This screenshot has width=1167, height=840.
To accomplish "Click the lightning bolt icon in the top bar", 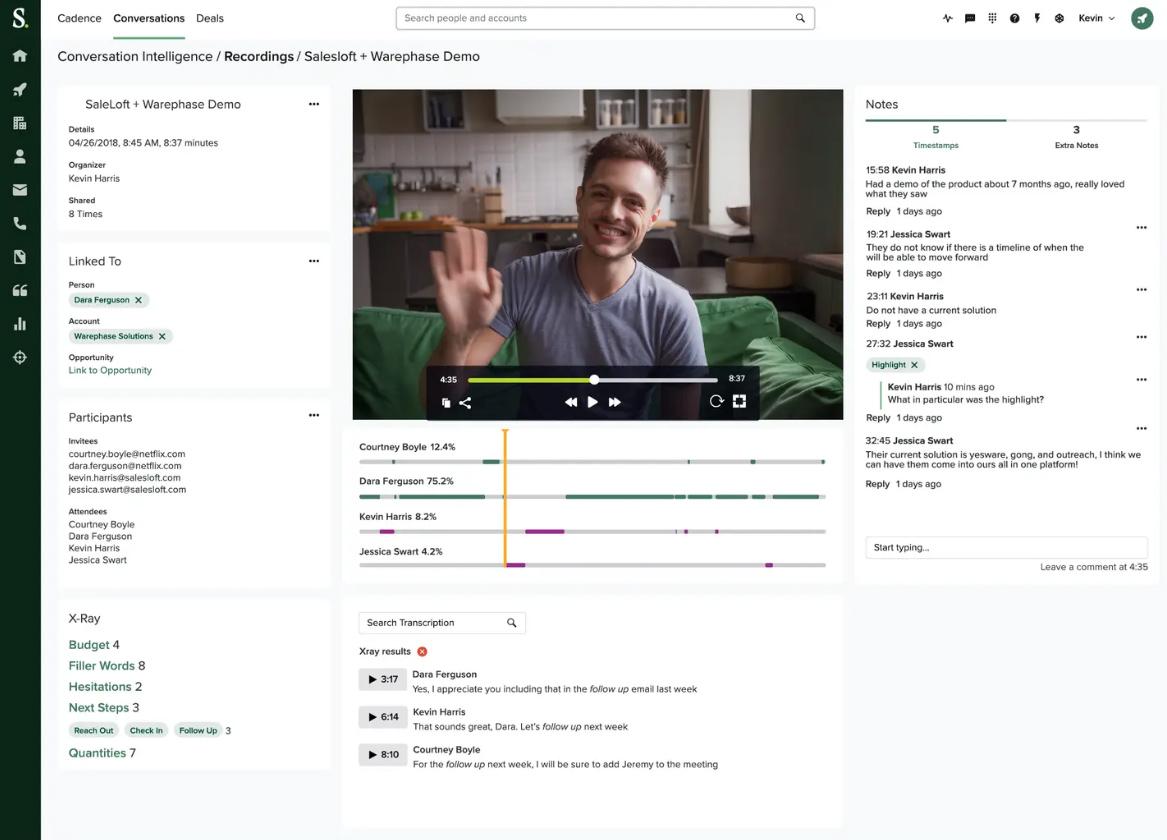I will [1037, 18].
